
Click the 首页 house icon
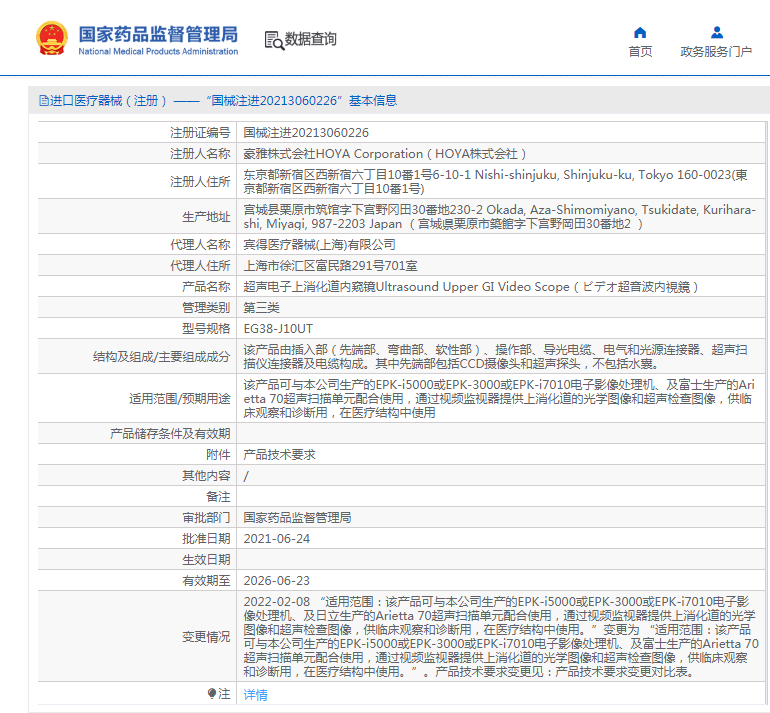click(x=640, y=32)
